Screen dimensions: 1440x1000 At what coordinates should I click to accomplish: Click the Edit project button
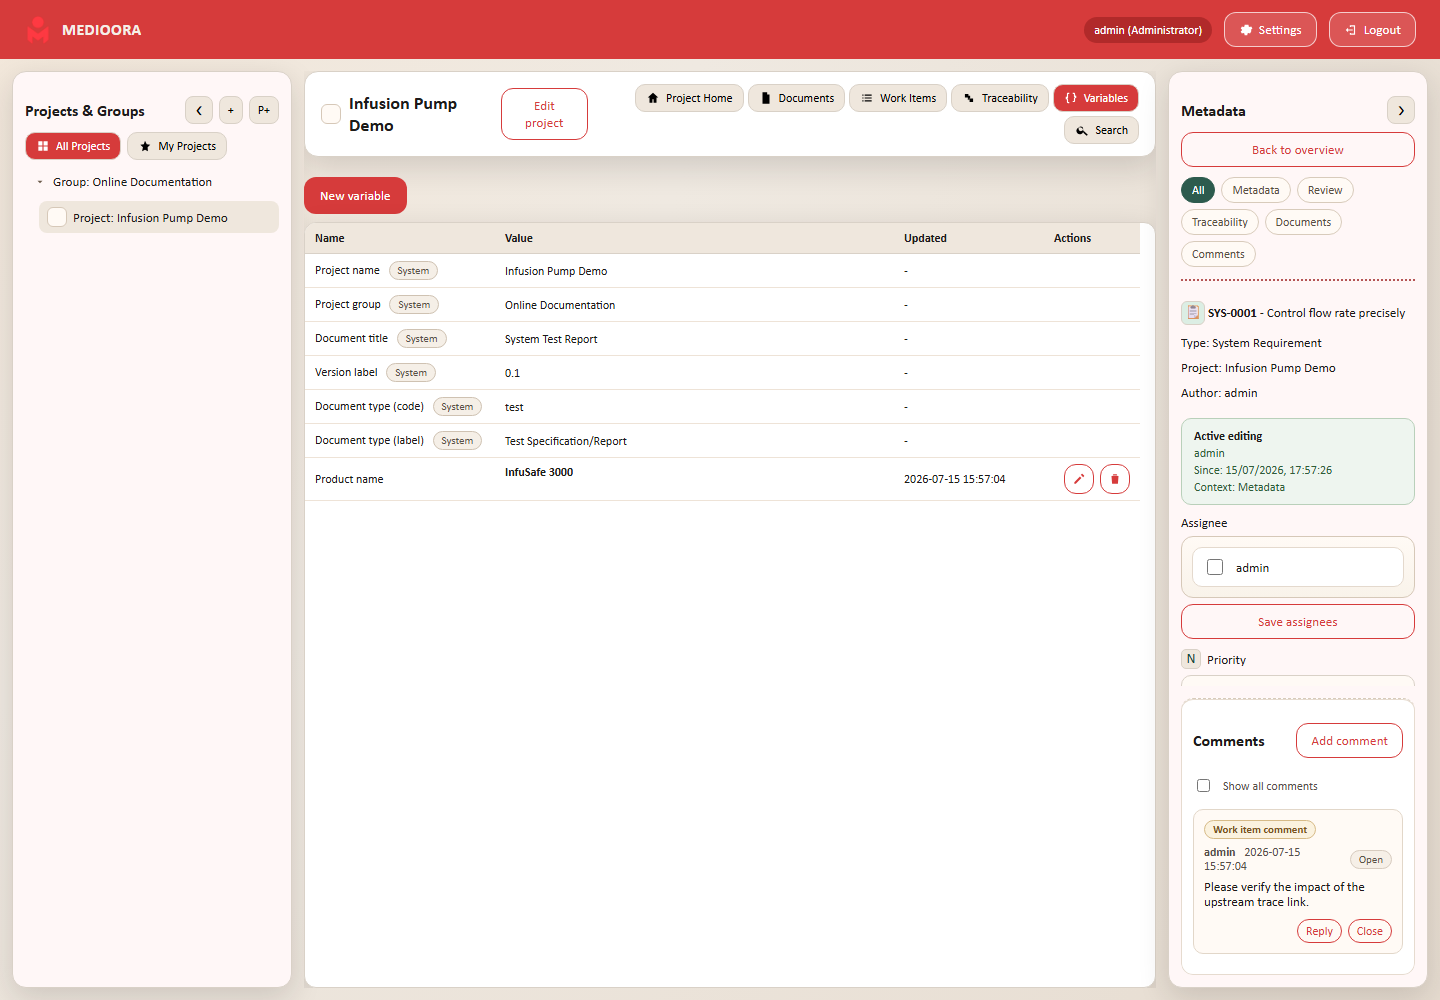pos(544,114)
